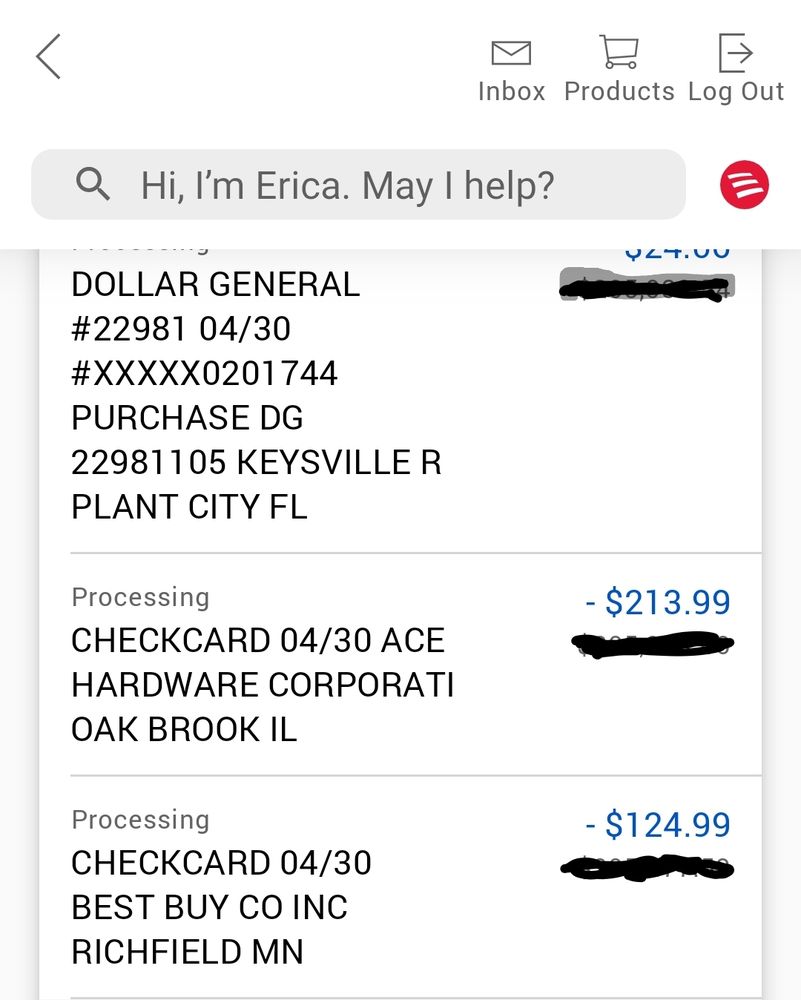Tap the Log Out text
The height and width of the screenshot is (1000, 801).
[736, 92]
